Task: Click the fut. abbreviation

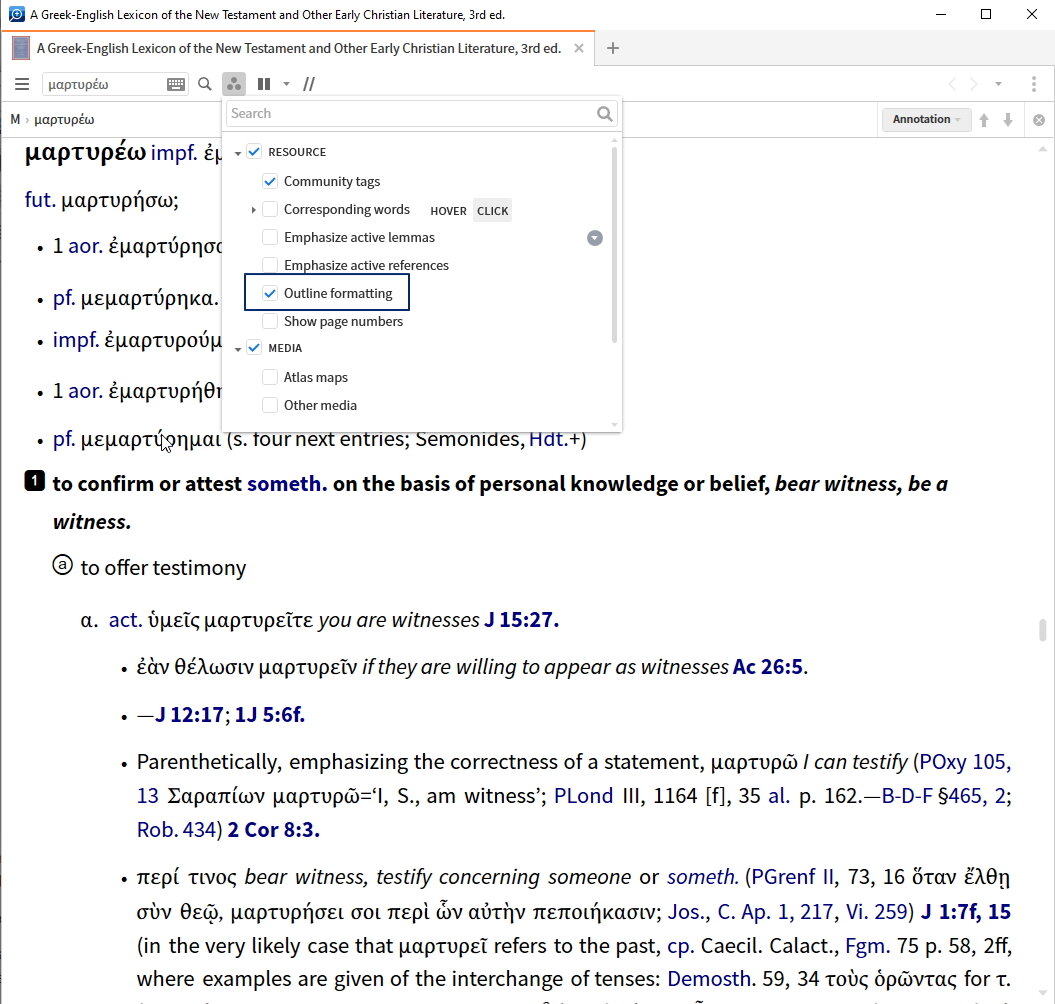Action: tap(40, 200)
